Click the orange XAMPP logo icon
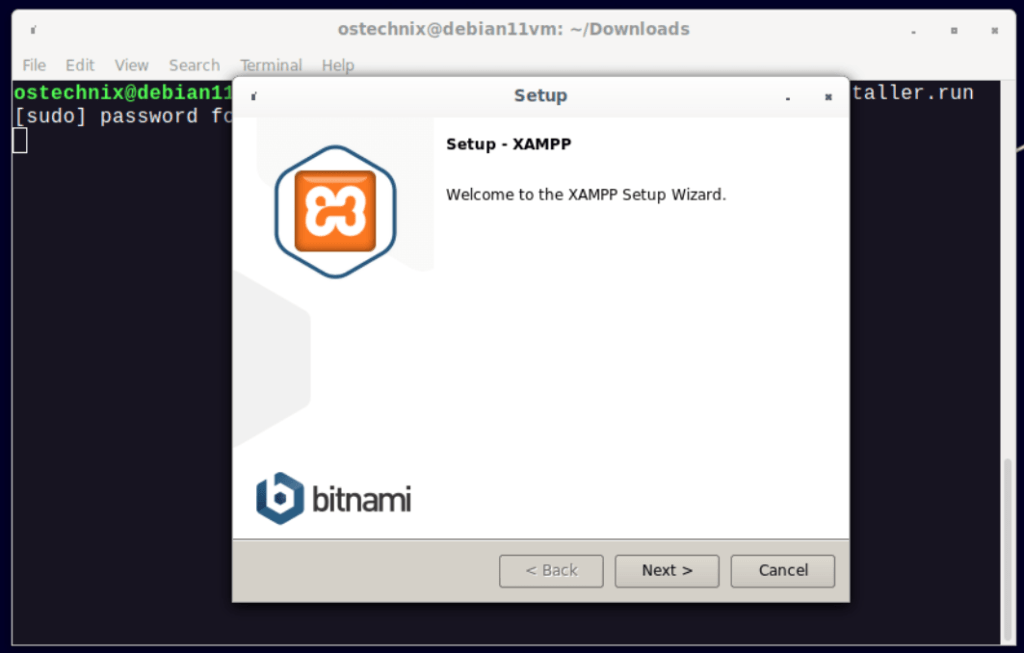The height and width of the screenshot is (653, 1024). [x=335, y=212]
